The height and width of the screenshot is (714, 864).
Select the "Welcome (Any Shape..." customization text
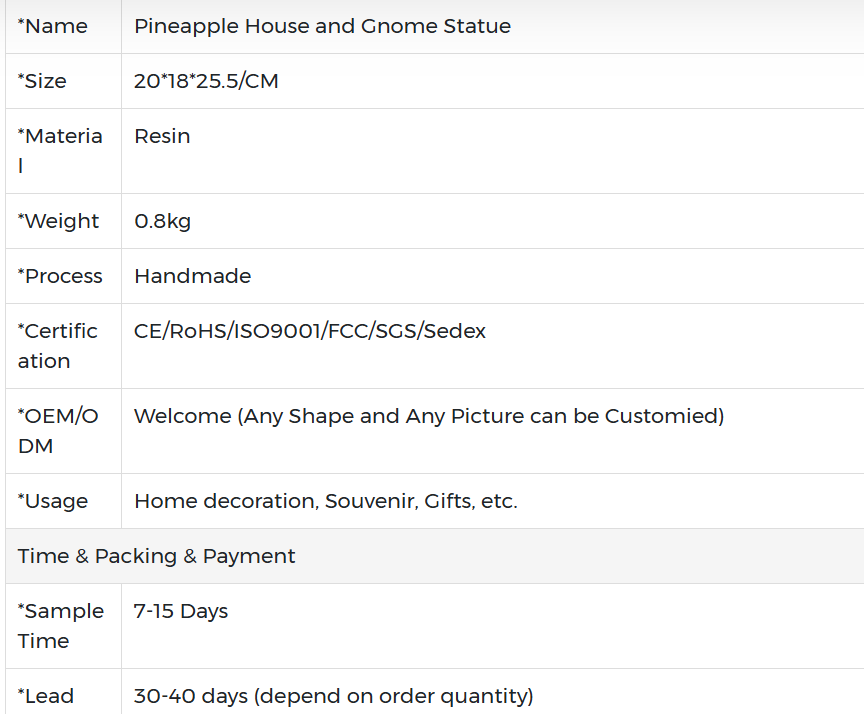429,417
